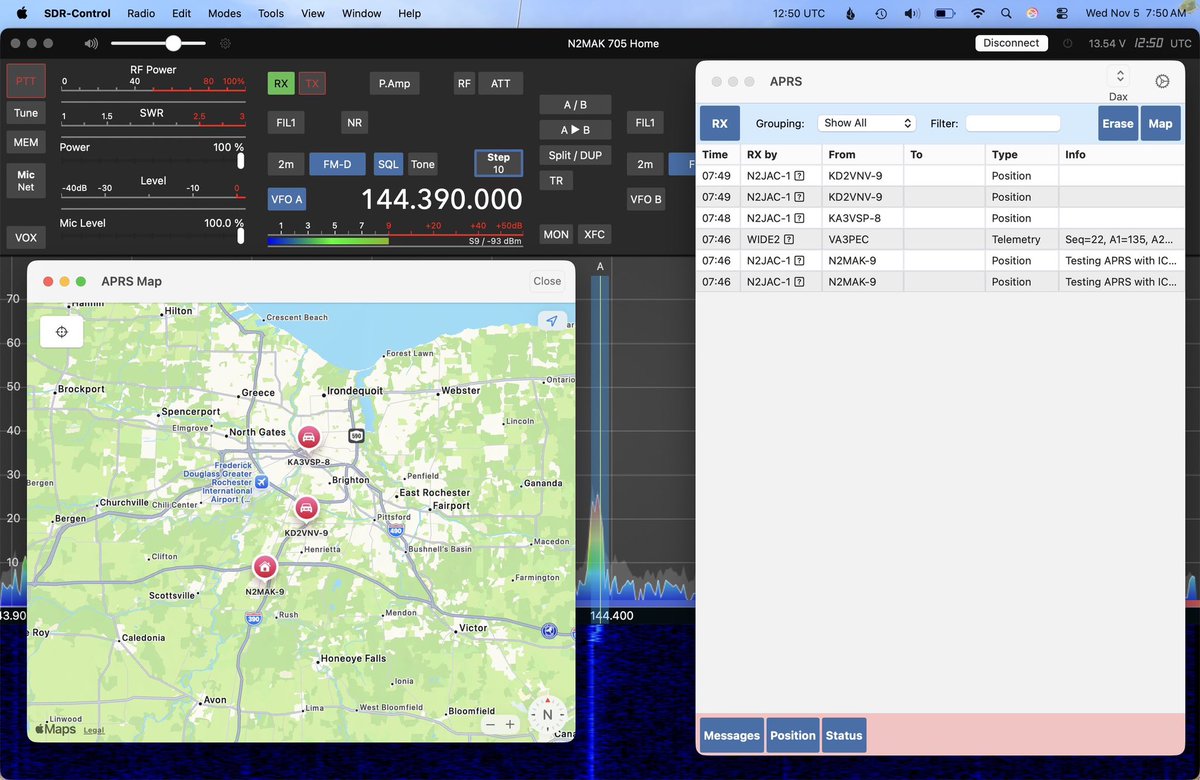Toggle the TX button
1200x780 pixels.
312,84
